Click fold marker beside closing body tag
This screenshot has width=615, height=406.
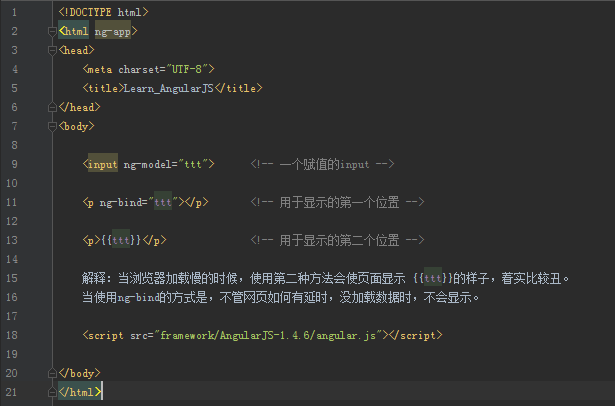tap(52, 373)
